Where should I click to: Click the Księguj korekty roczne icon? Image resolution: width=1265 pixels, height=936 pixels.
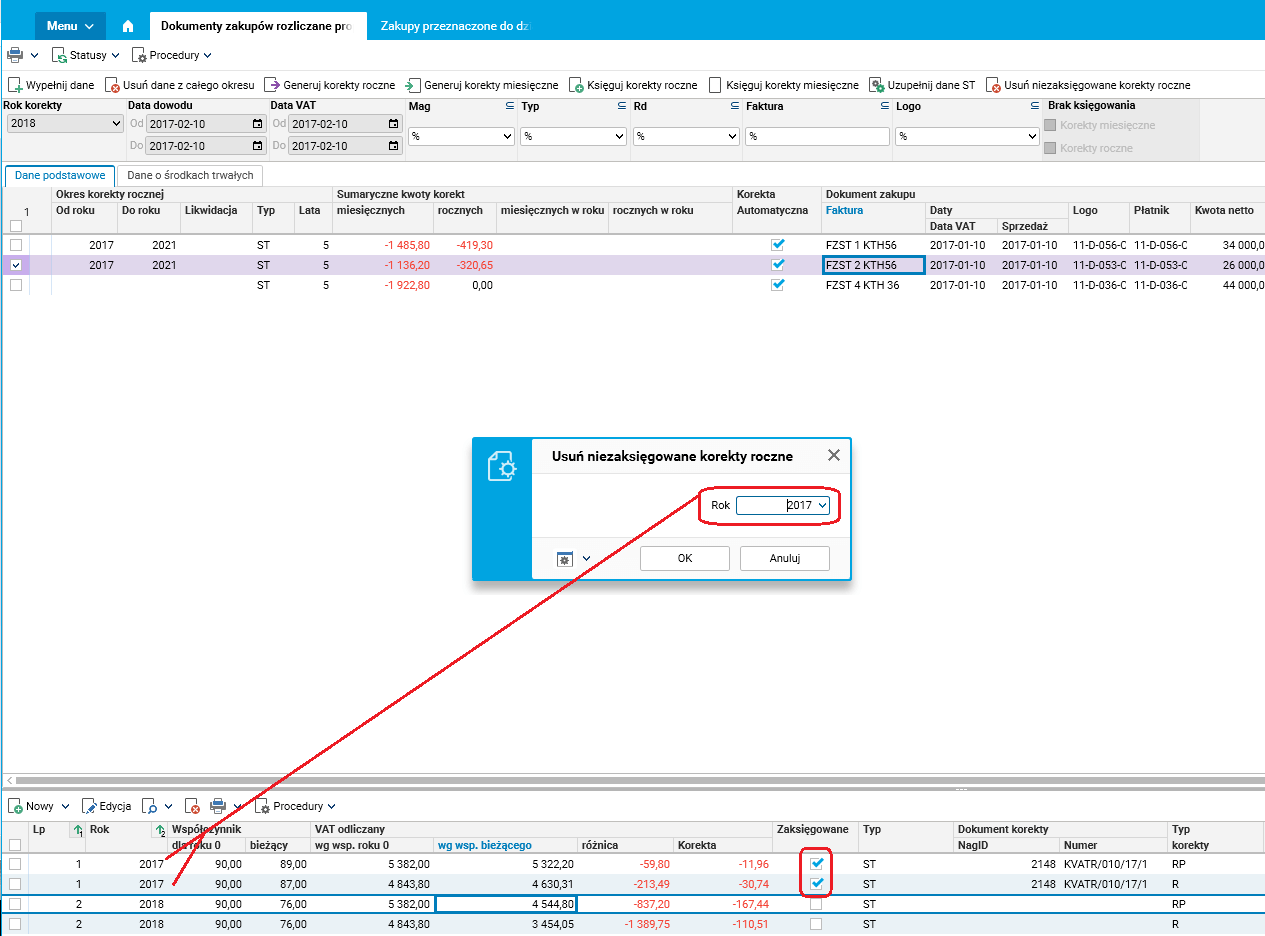(576, 86)
